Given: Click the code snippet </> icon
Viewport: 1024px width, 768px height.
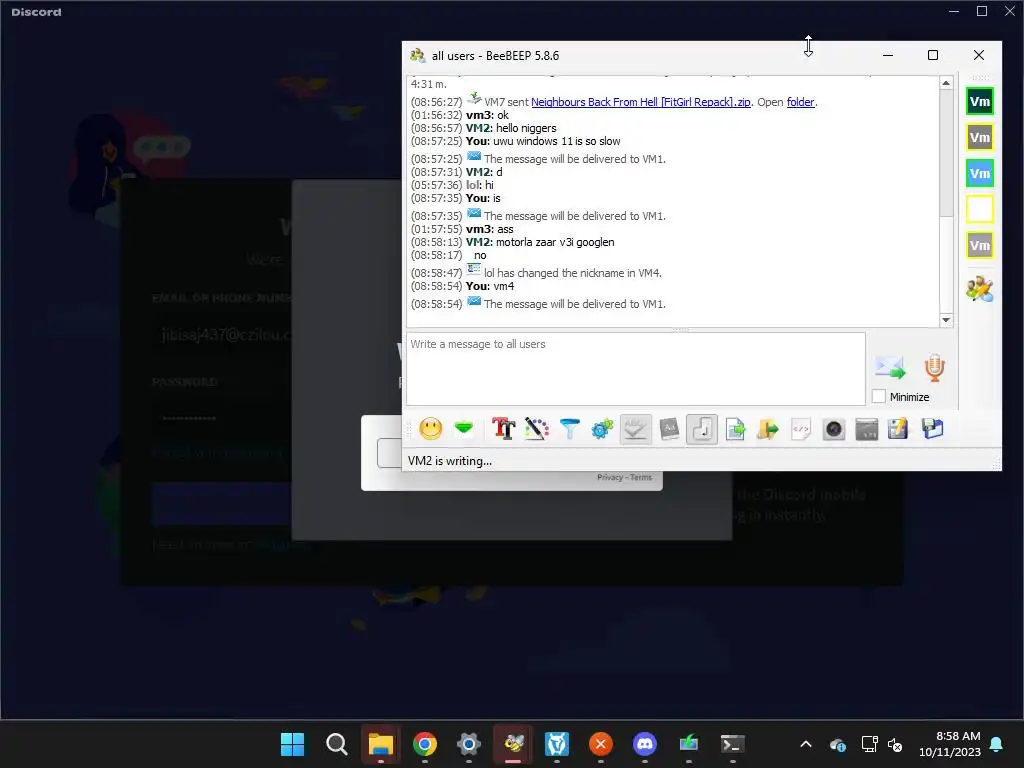Looking at the screenshot, I should [x=801, y=429].
